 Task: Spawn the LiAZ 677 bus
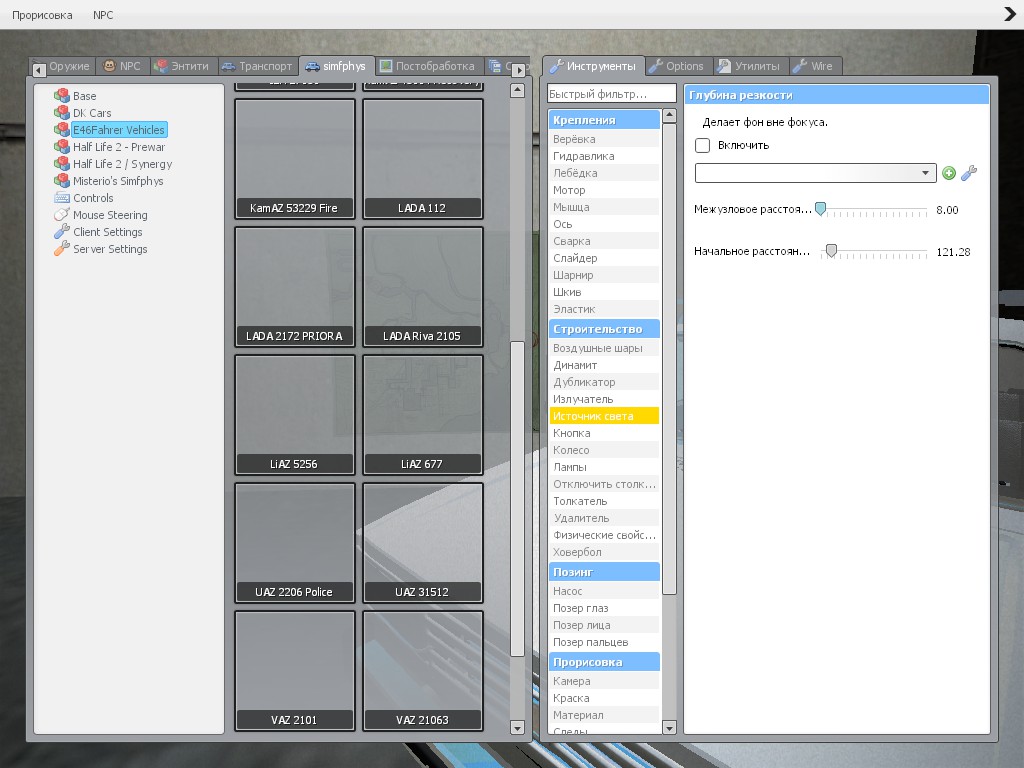point(423,415)
